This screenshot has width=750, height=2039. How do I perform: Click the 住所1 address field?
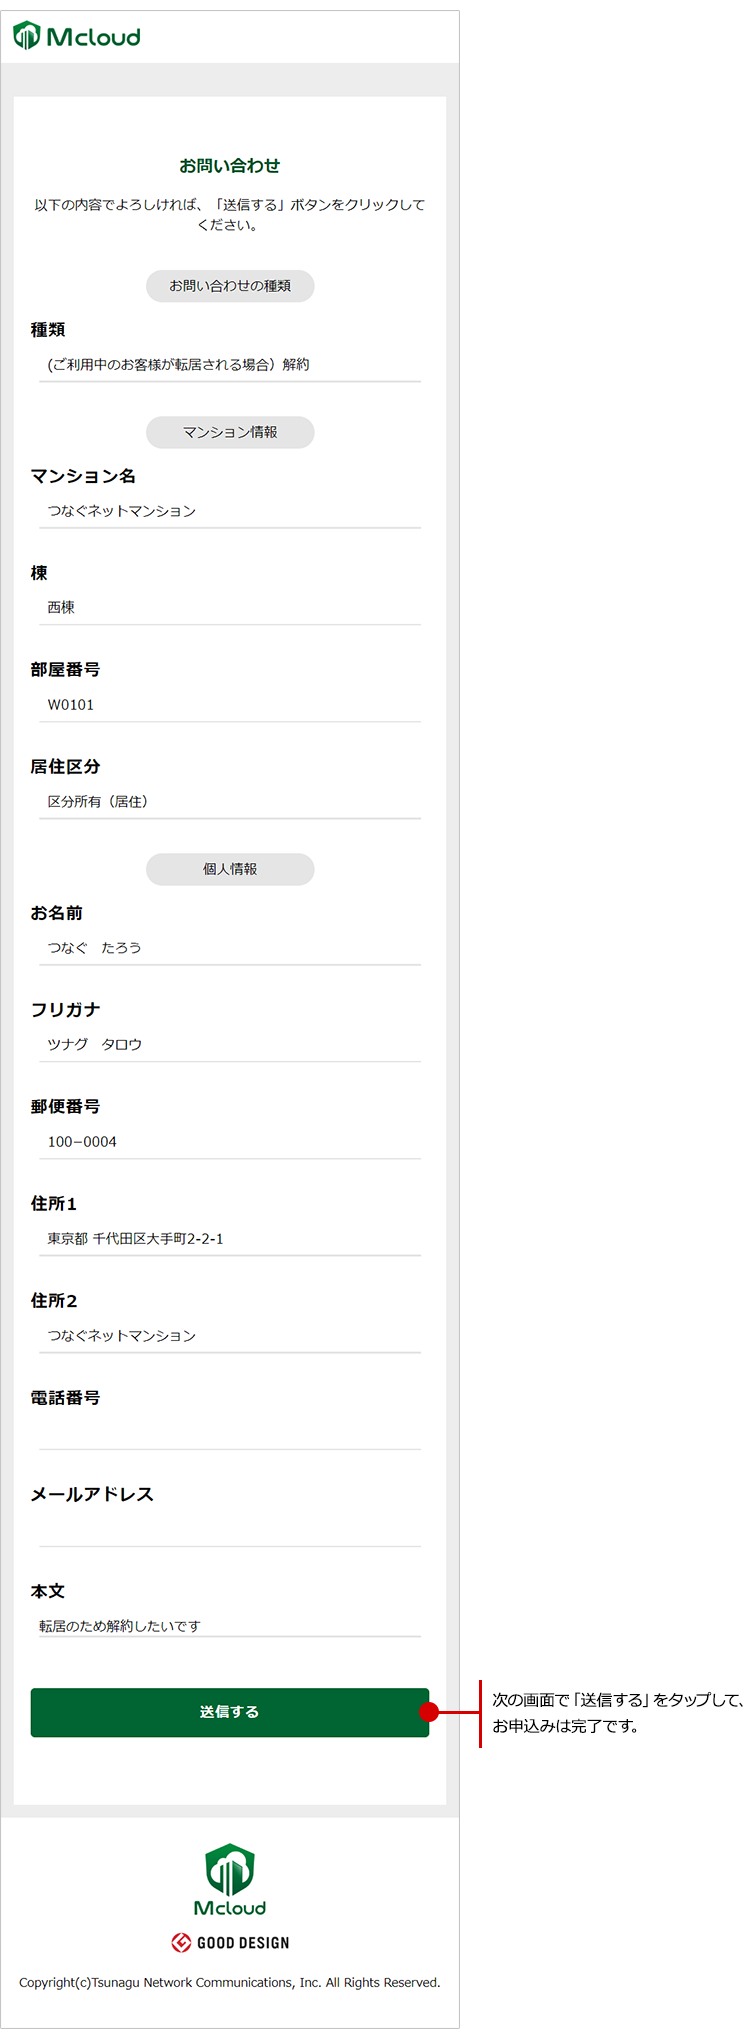point(230,1239)
